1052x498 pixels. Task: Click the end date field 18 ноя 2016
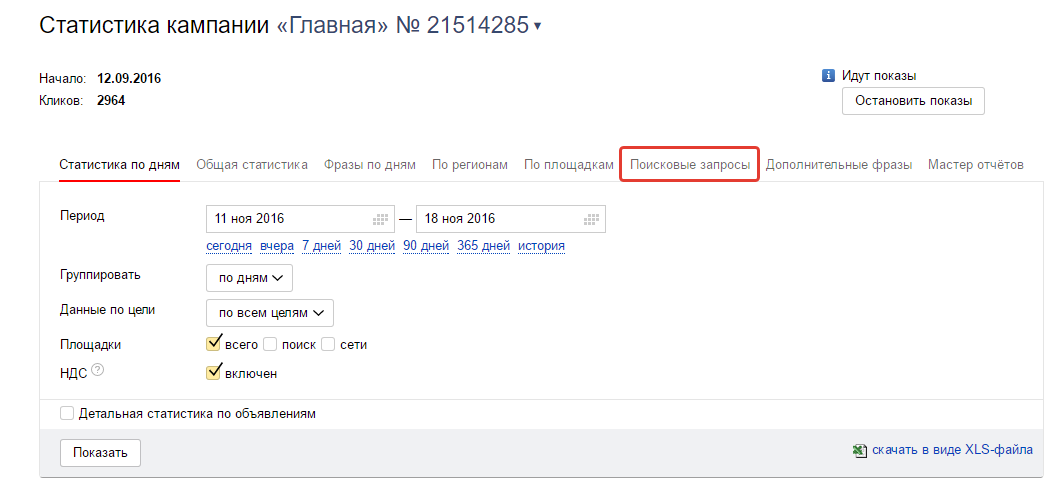tap(511, 219)
